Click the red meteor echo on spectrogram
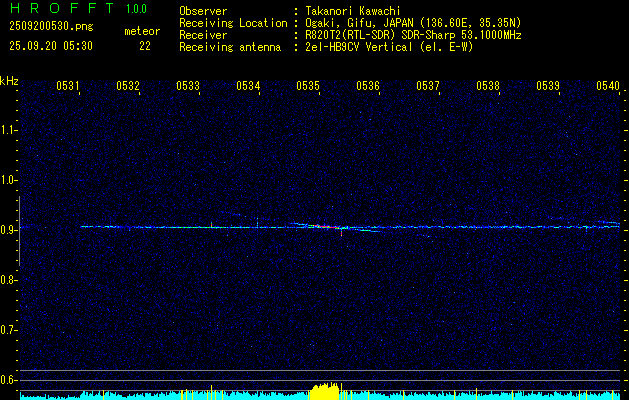The height and width of the screenshot is (400, 629). (x=322, y=227)
